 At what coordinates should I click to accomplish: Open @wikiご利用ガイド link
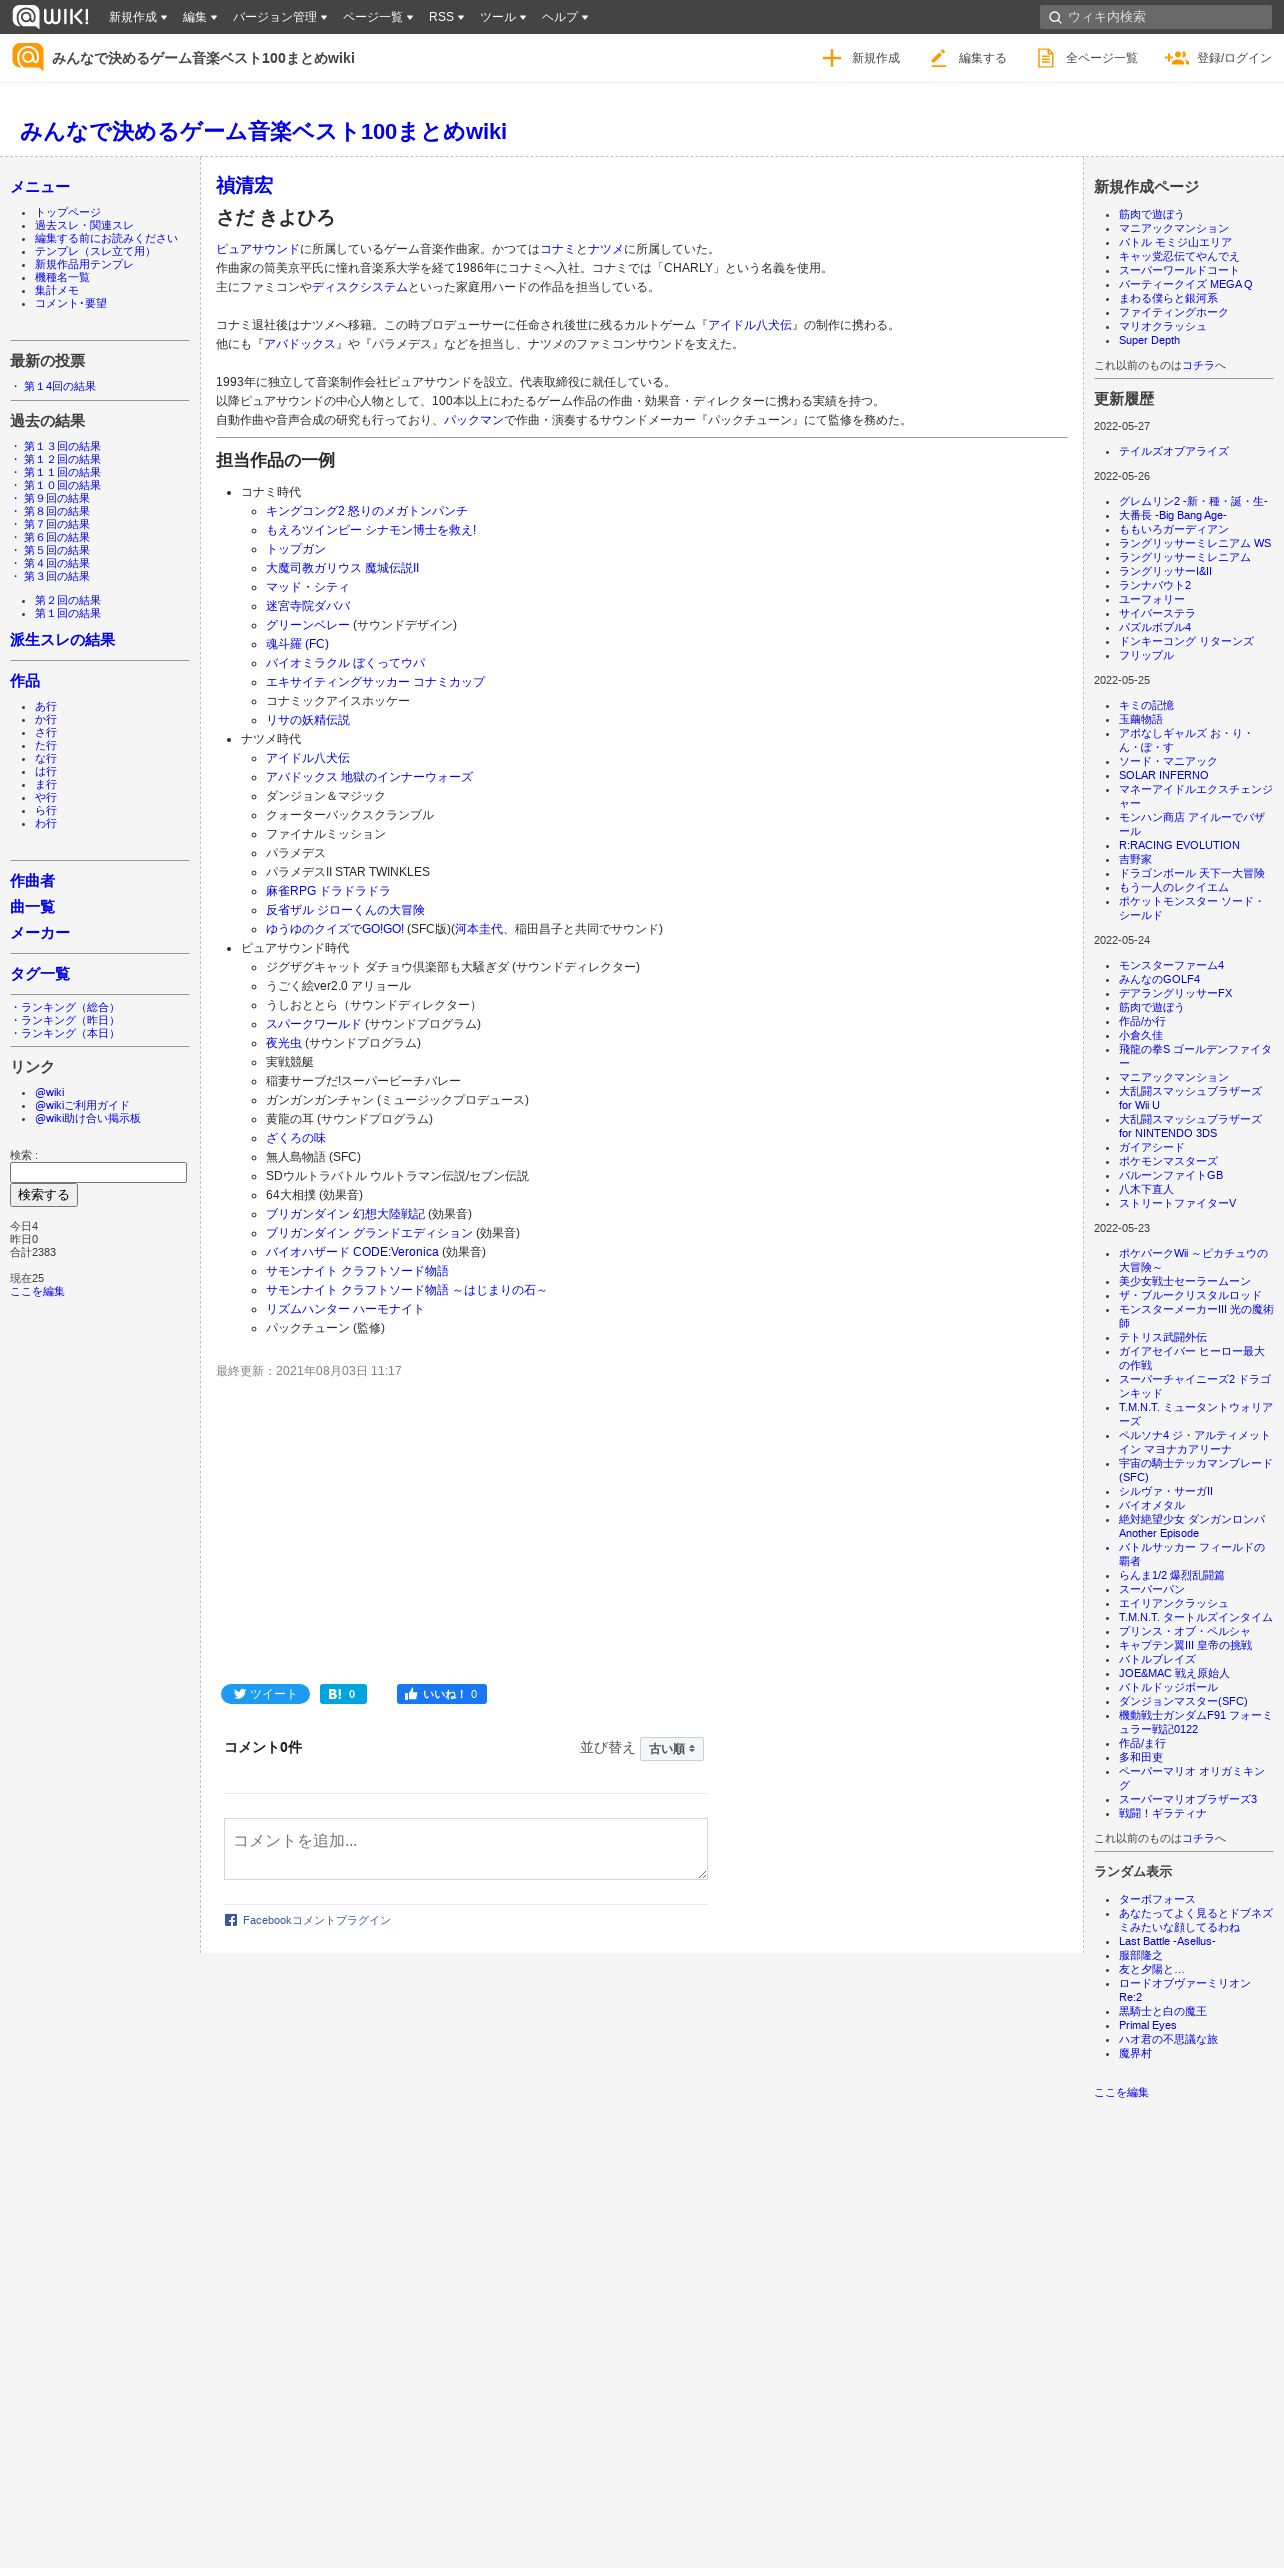tap(82, 1105)
